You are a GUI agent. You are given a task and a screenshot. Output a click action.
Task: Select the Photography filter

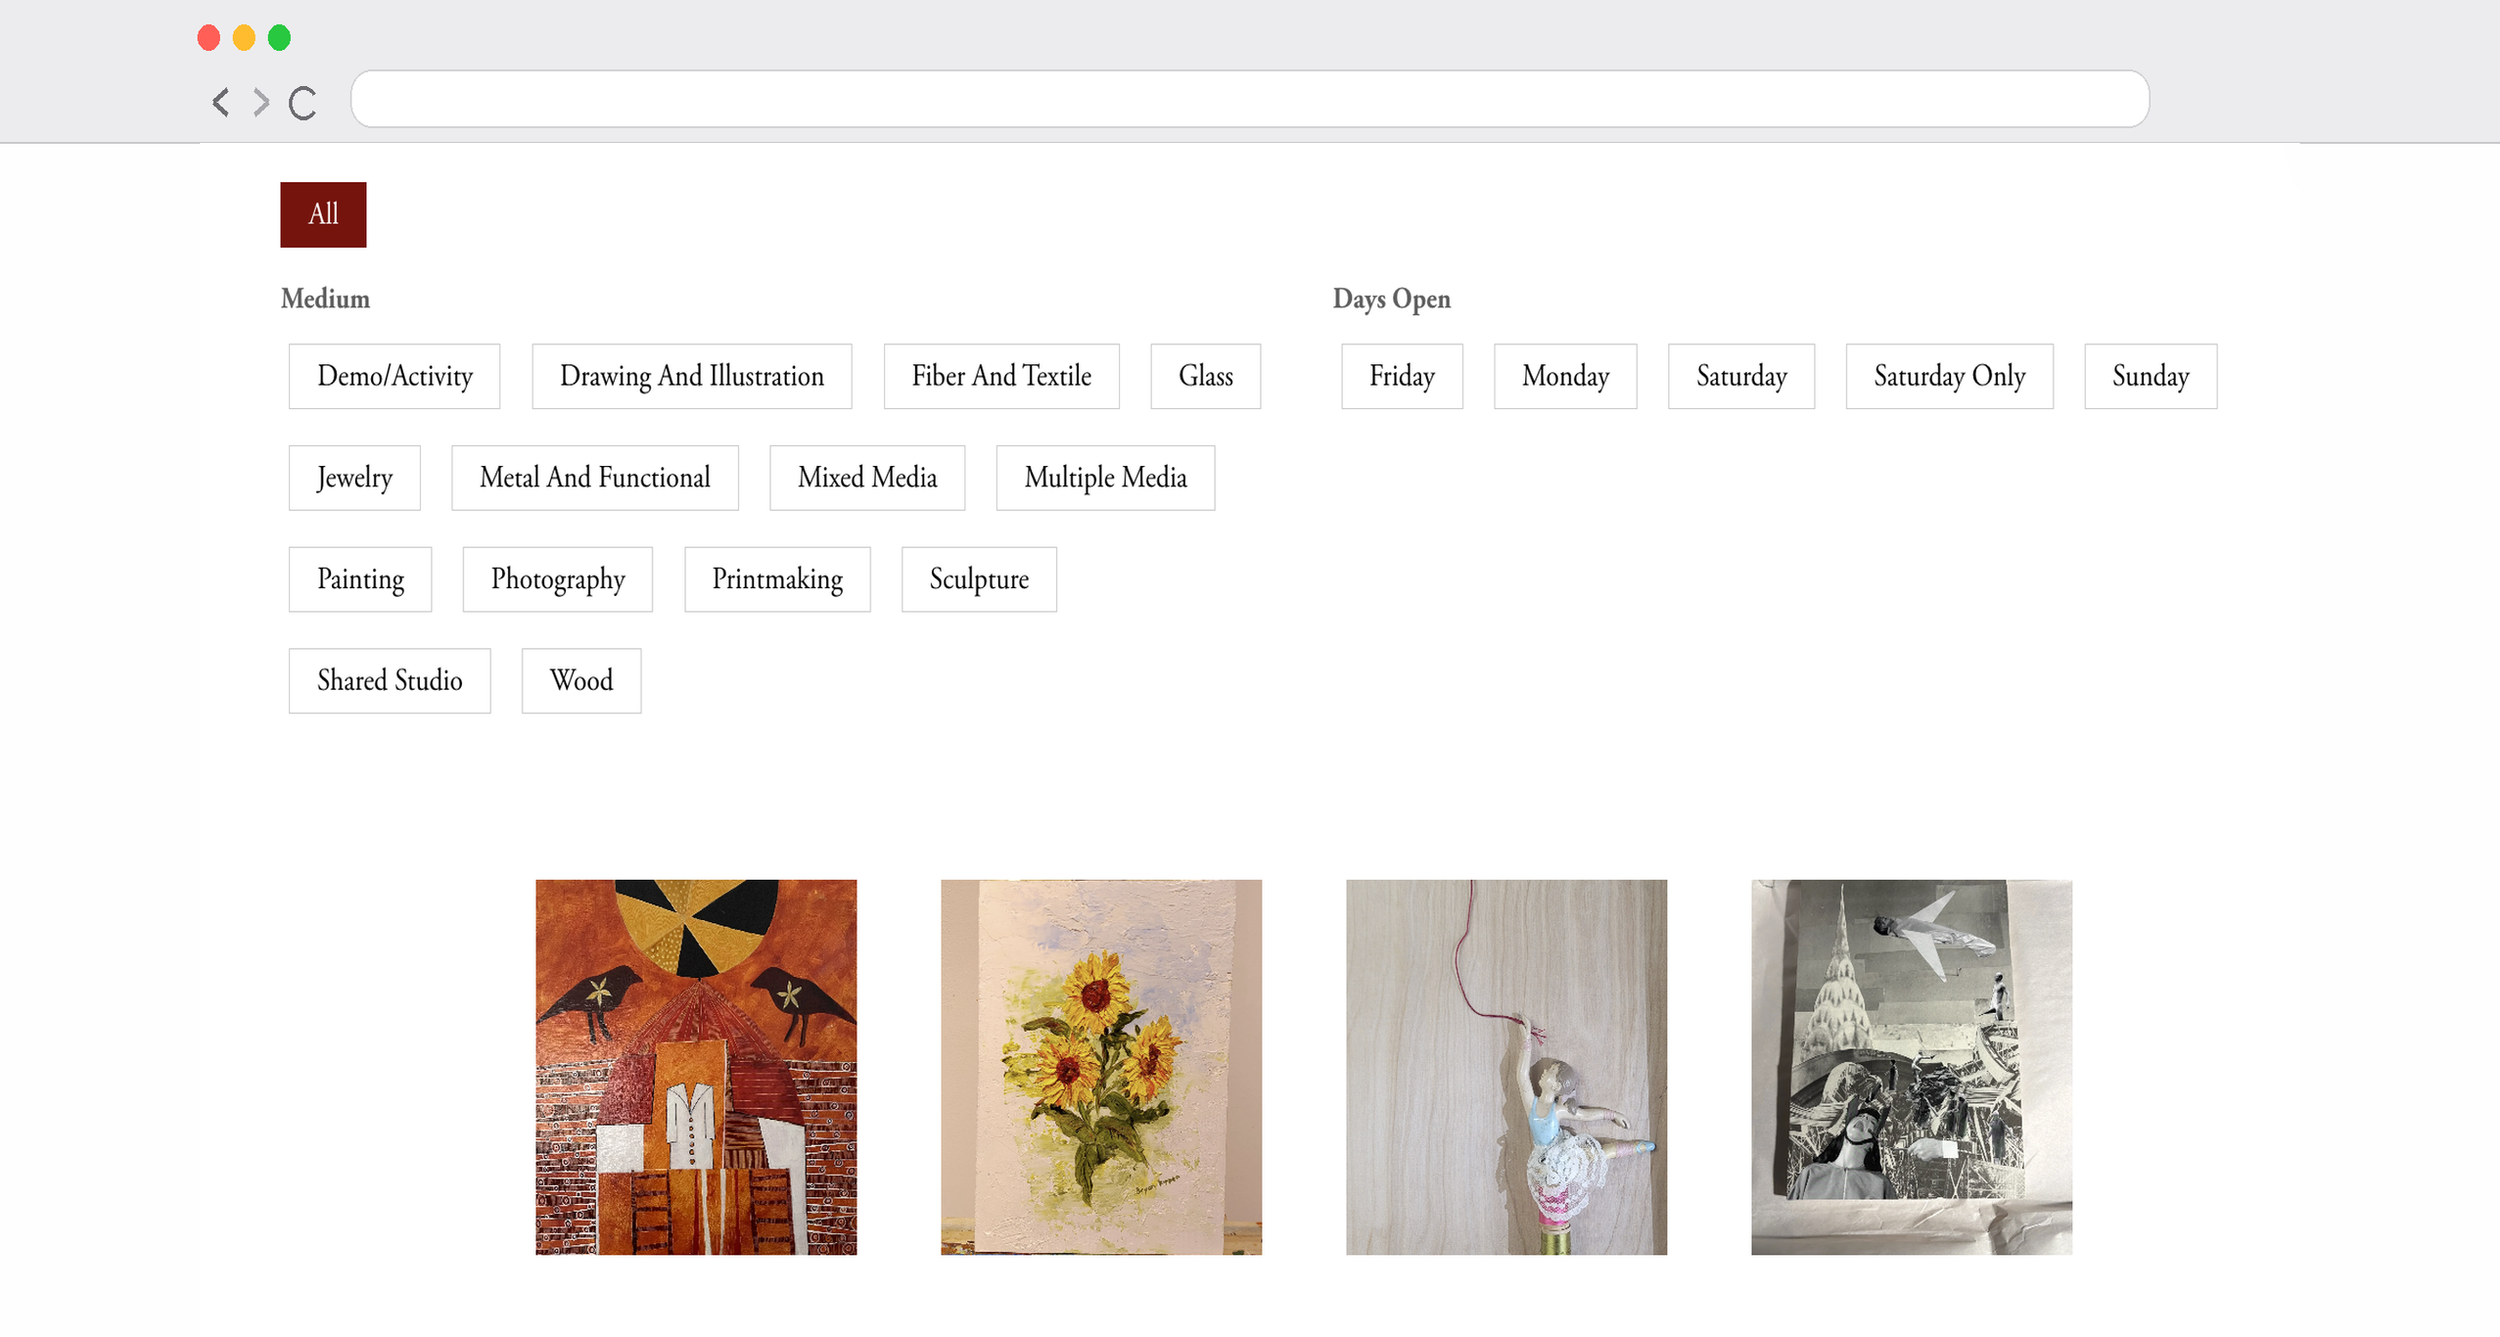[x=558, y=579]
